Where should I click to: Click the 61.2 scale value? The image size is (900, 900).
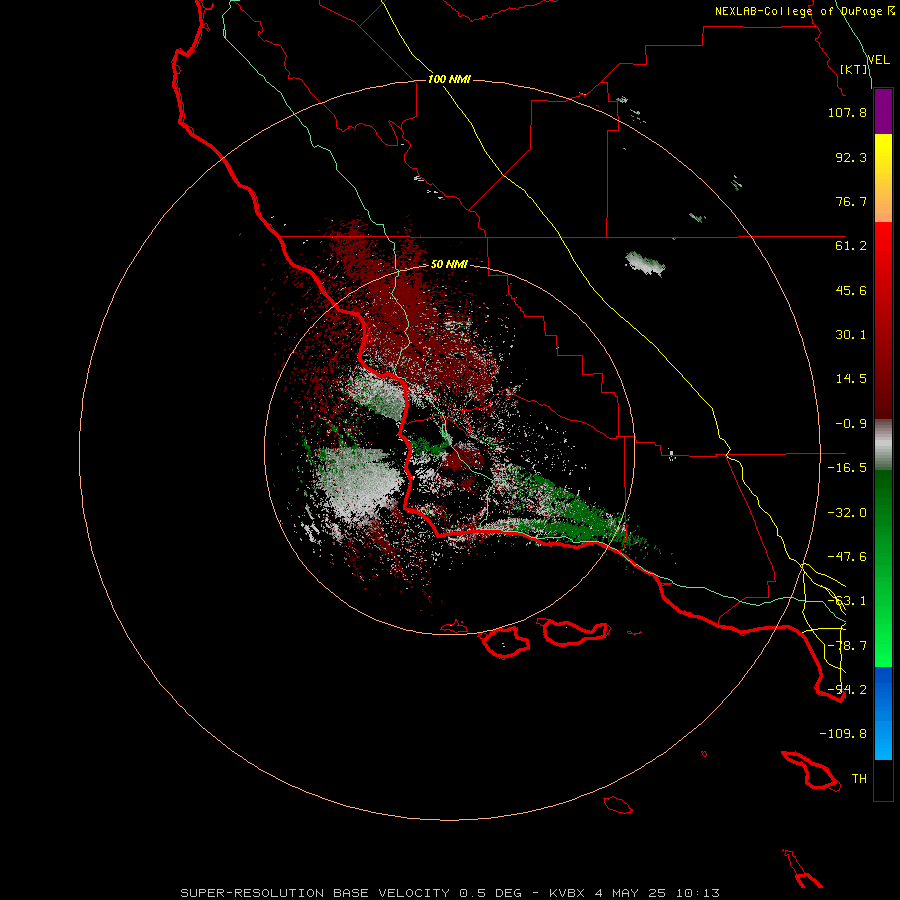(x=851, y=246)
